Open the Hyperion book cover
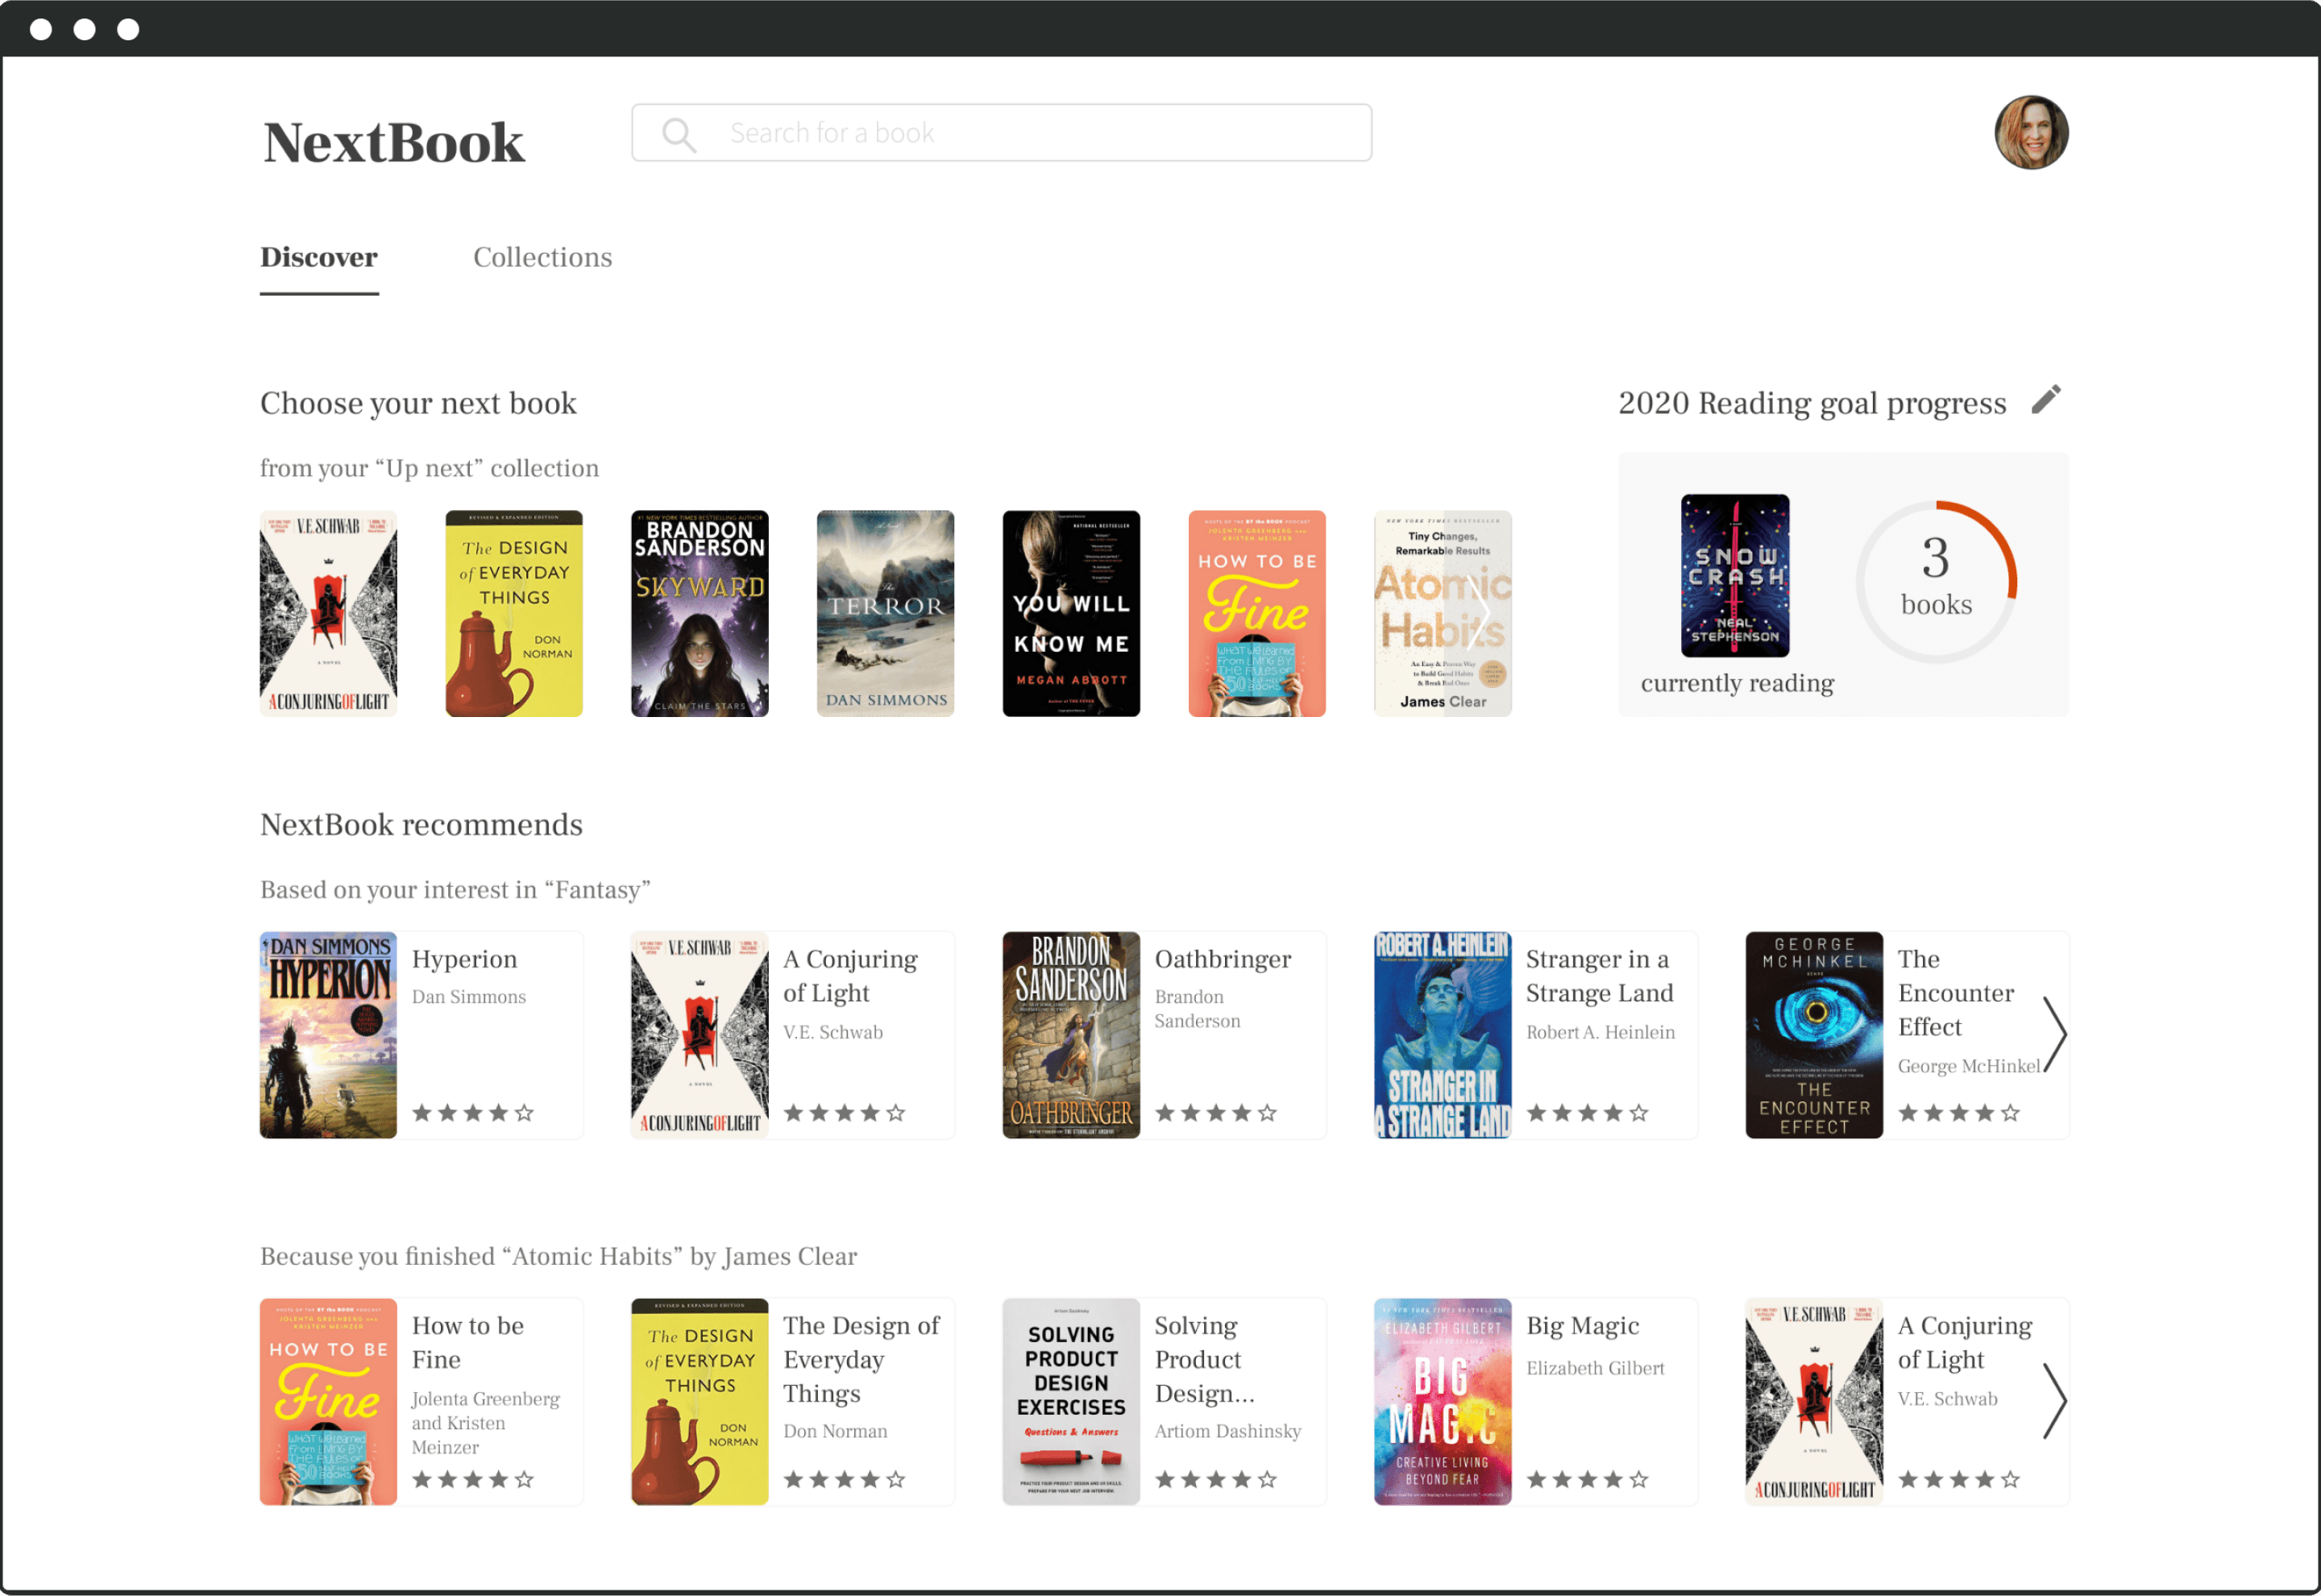This screenshot has height=1596, width=2321. click(x=328, y=1035)
